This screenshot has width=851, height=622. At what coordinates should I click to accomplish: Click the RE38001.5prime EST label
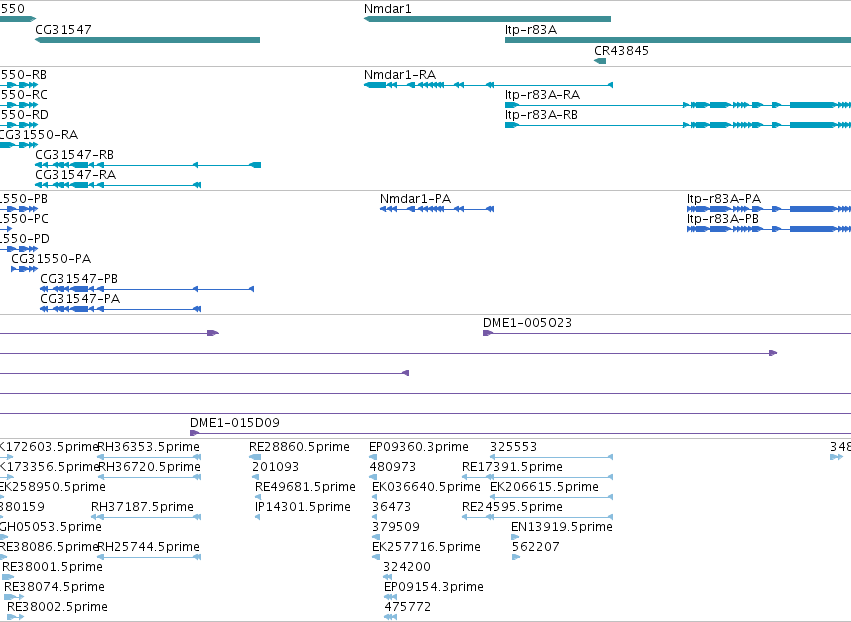click(52, 567)
